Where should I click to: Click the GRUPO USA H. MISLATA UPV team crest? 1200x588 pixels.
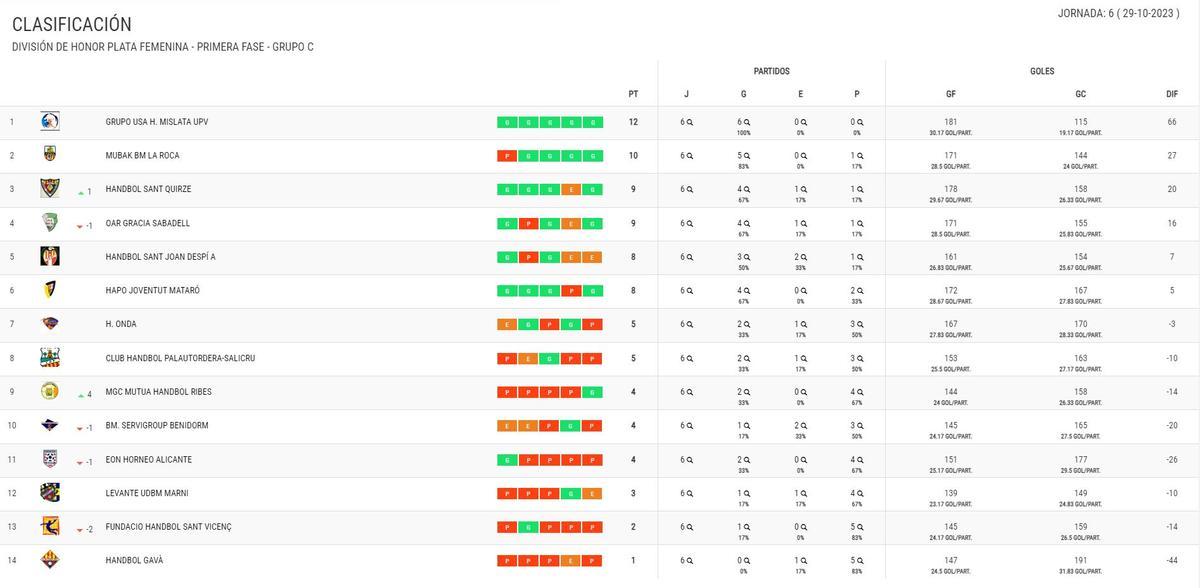click(50, 121)
